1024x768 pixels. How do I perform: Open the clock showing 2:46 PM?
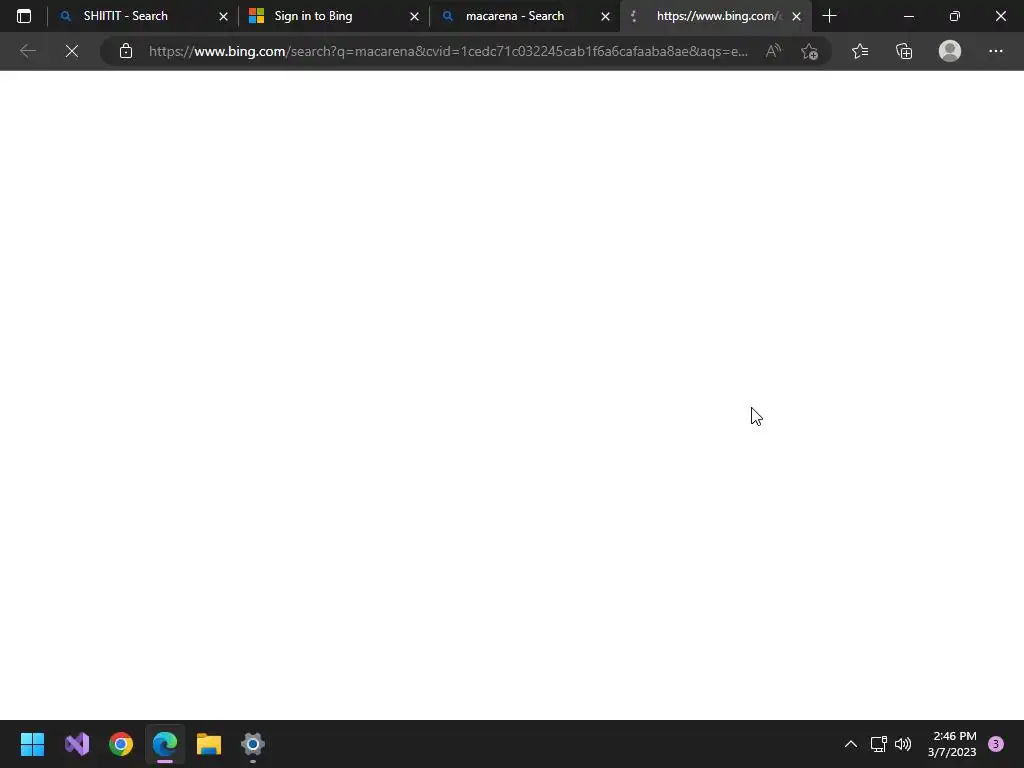(952, 744)
